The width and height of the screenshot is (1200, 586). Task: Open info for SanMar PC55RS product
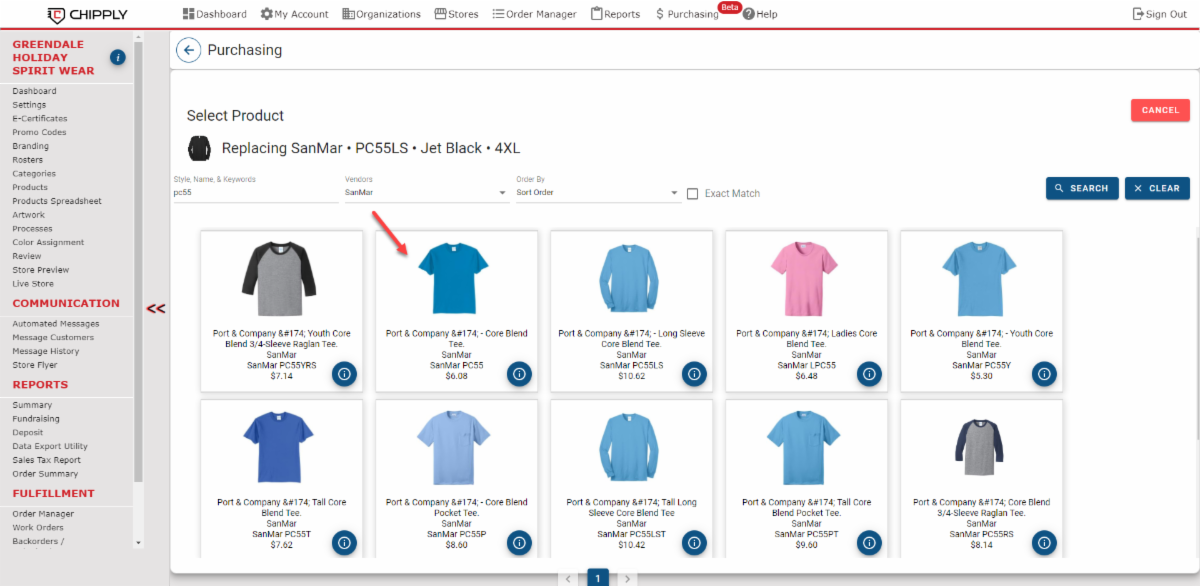tap(1045, 543)
